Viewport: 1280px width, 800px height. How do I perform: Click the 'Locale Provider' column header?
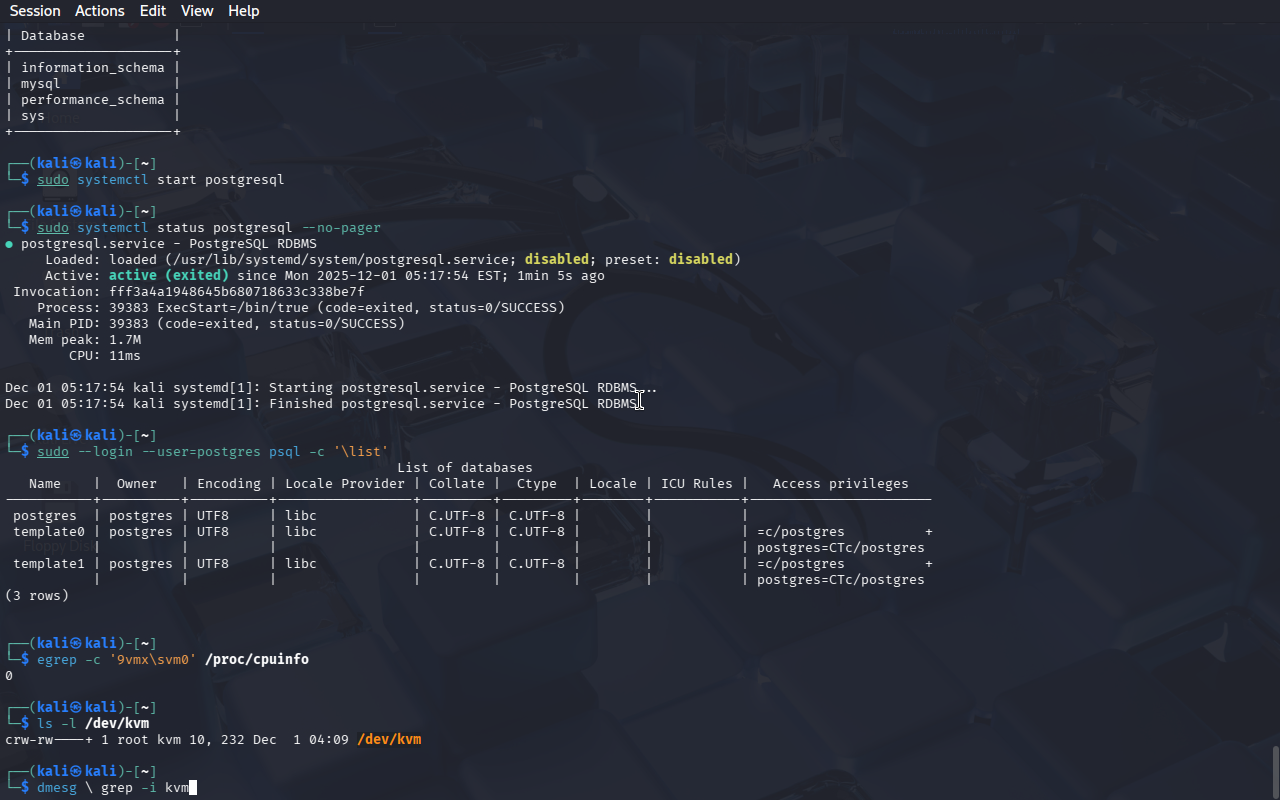tap(345, 484)
